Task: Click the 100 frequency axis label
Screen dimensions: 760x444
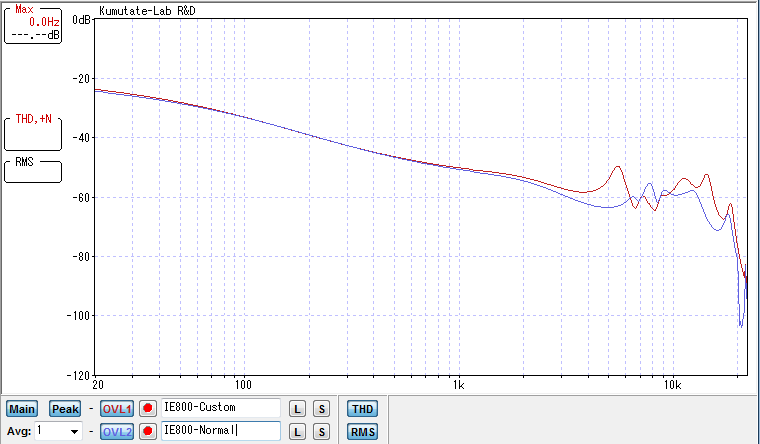Action: click(243, 385)
